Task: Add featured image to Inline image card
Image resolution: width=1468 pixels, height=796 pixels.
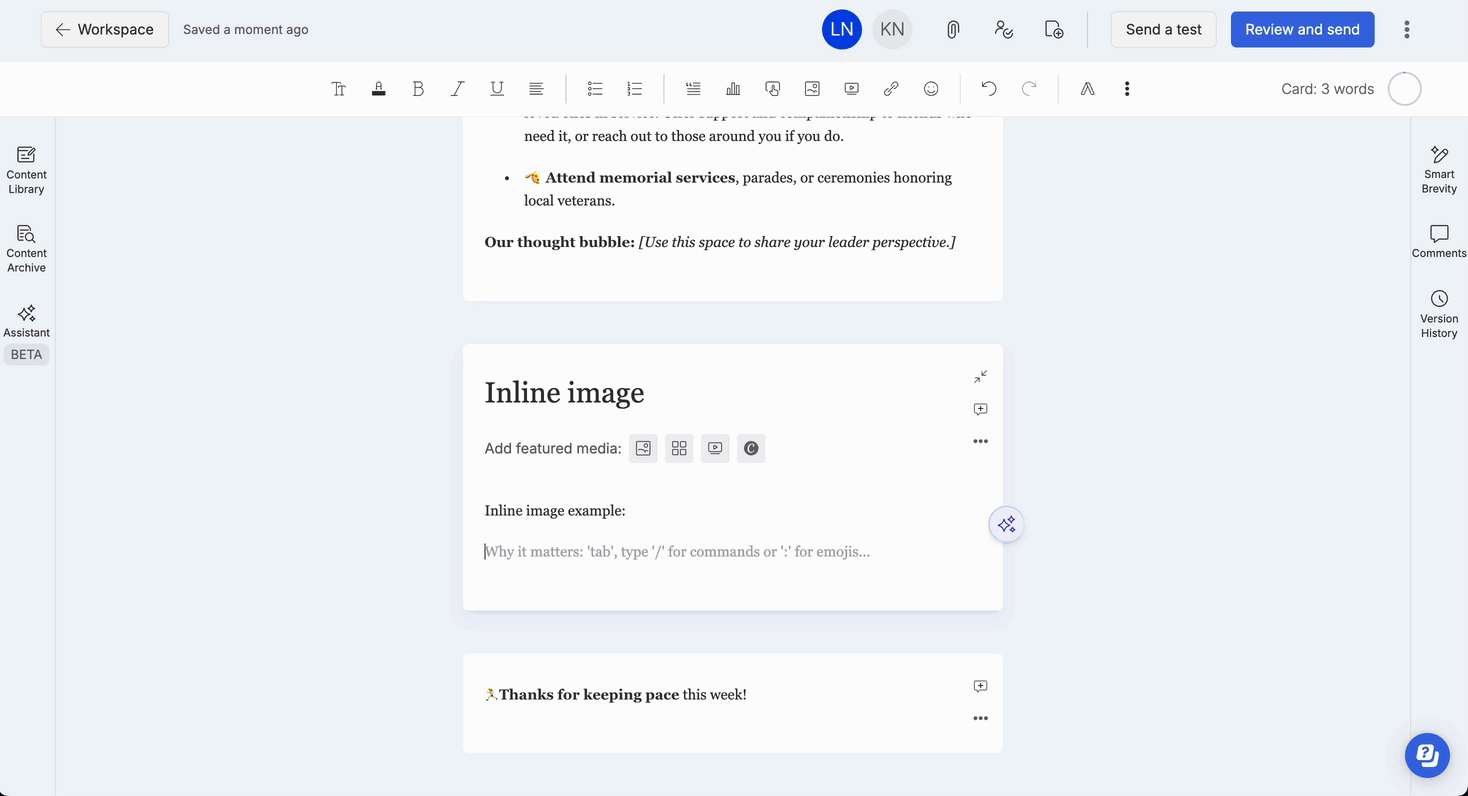Action: (x=643, y=448)
